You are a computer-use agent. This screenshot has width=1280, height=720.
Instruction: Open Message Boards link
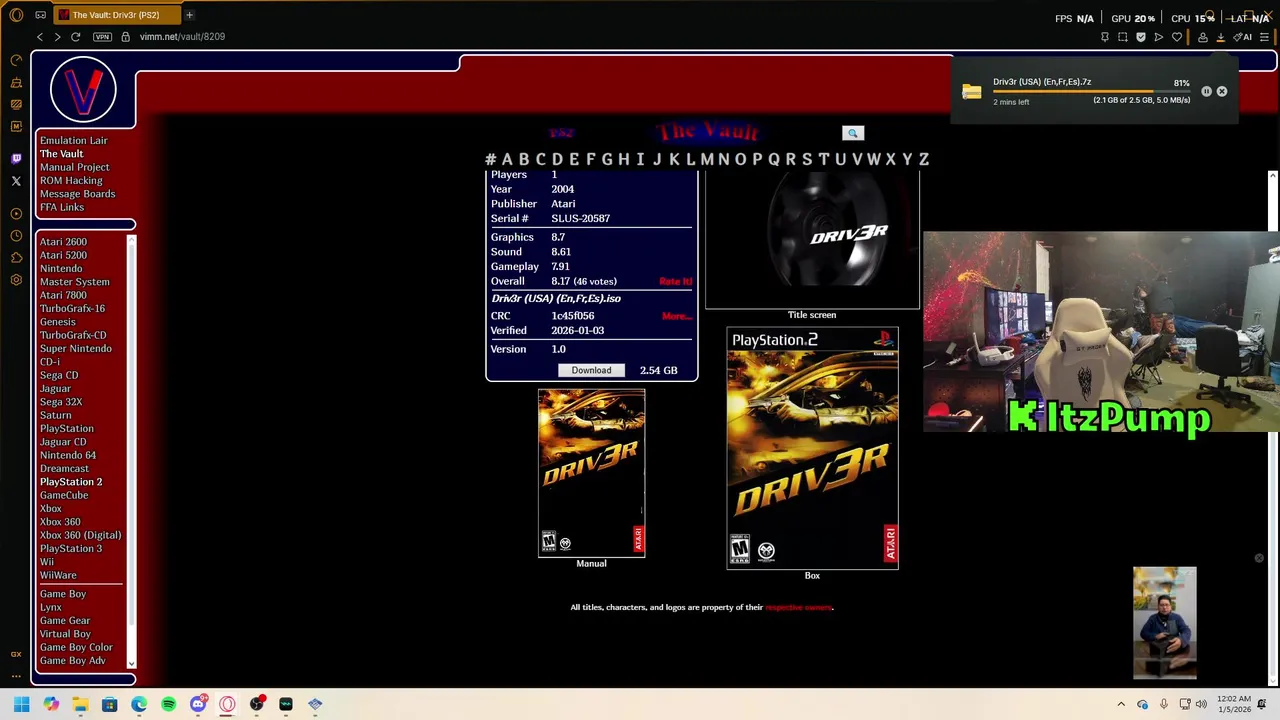[x=77, y=194]
